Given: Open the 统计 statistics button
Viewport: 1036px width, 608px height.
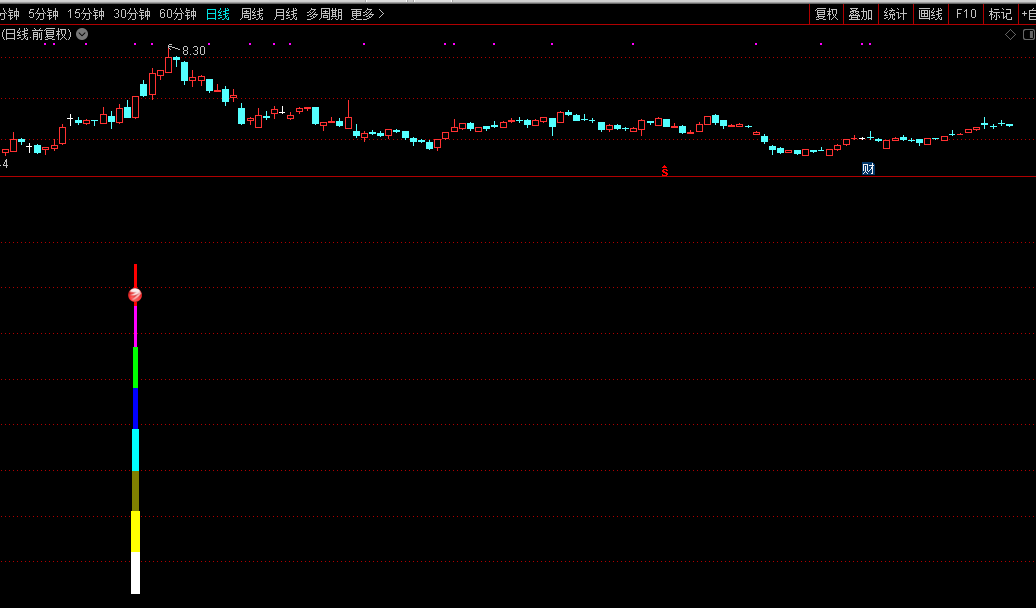Looking at the screenshot, I should pyautogui.click(x=895, y=14).
